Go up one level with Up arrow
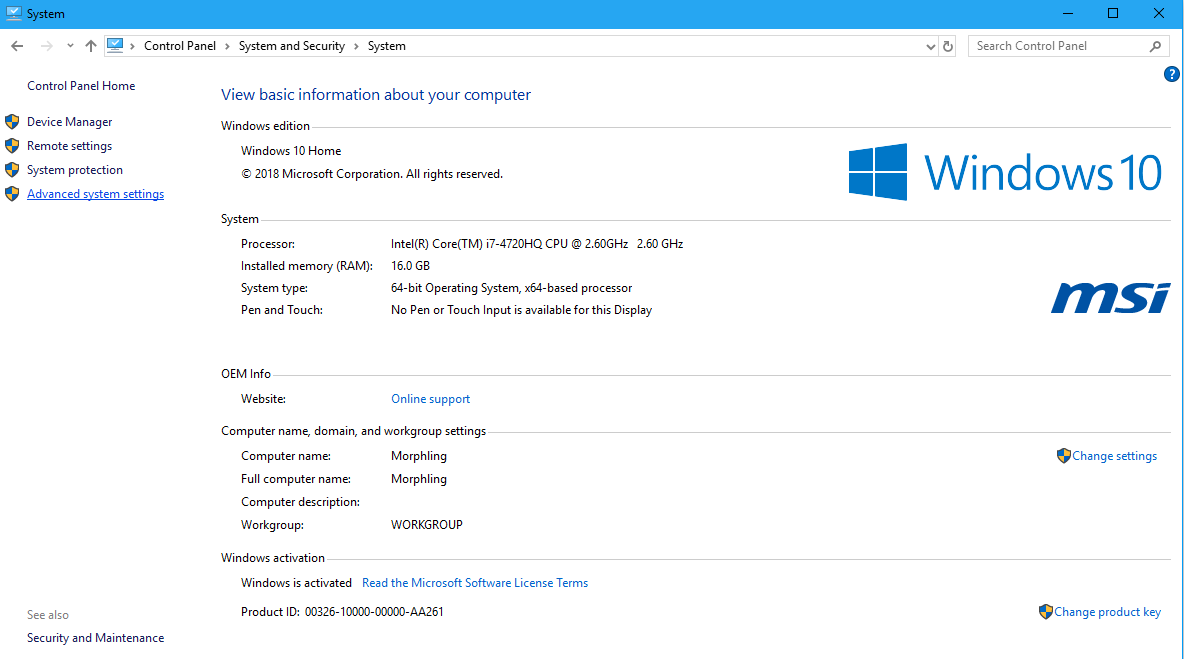Image resolution: width=1184 pixels, height=659 pixels. coord(91,46)
